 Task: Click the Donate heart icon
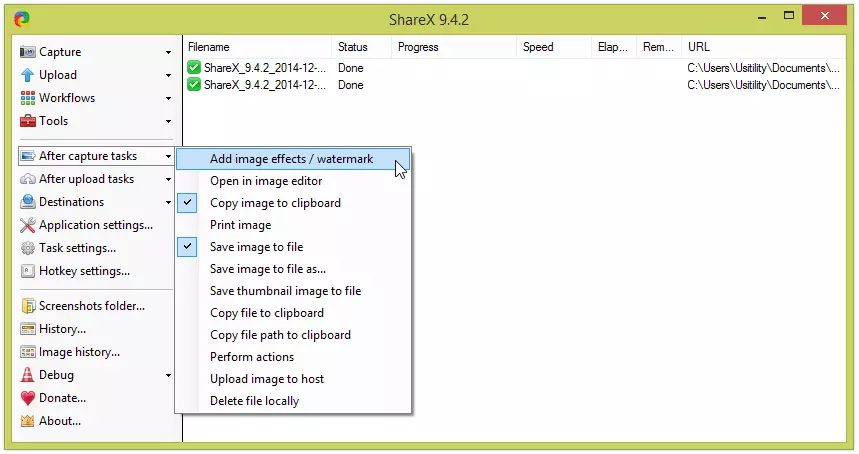click(x=27, y=398)
